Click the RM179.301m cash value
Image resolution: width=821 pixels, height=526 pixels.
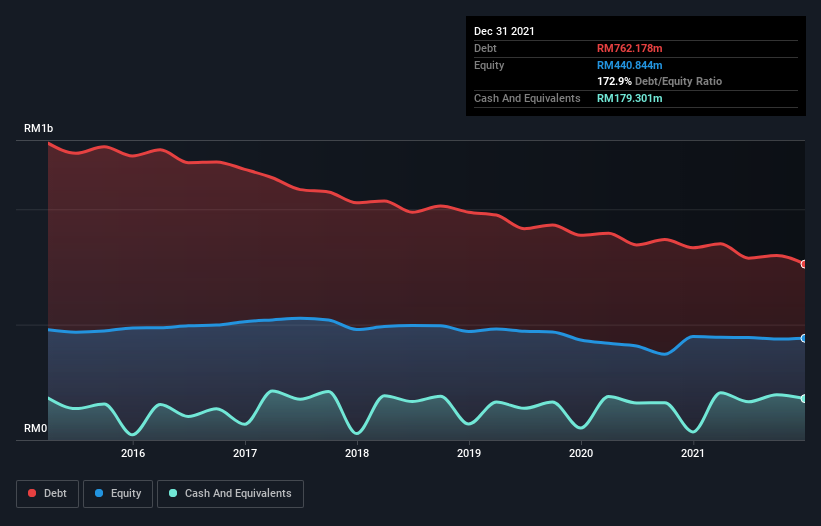click(x=629, y=98)
